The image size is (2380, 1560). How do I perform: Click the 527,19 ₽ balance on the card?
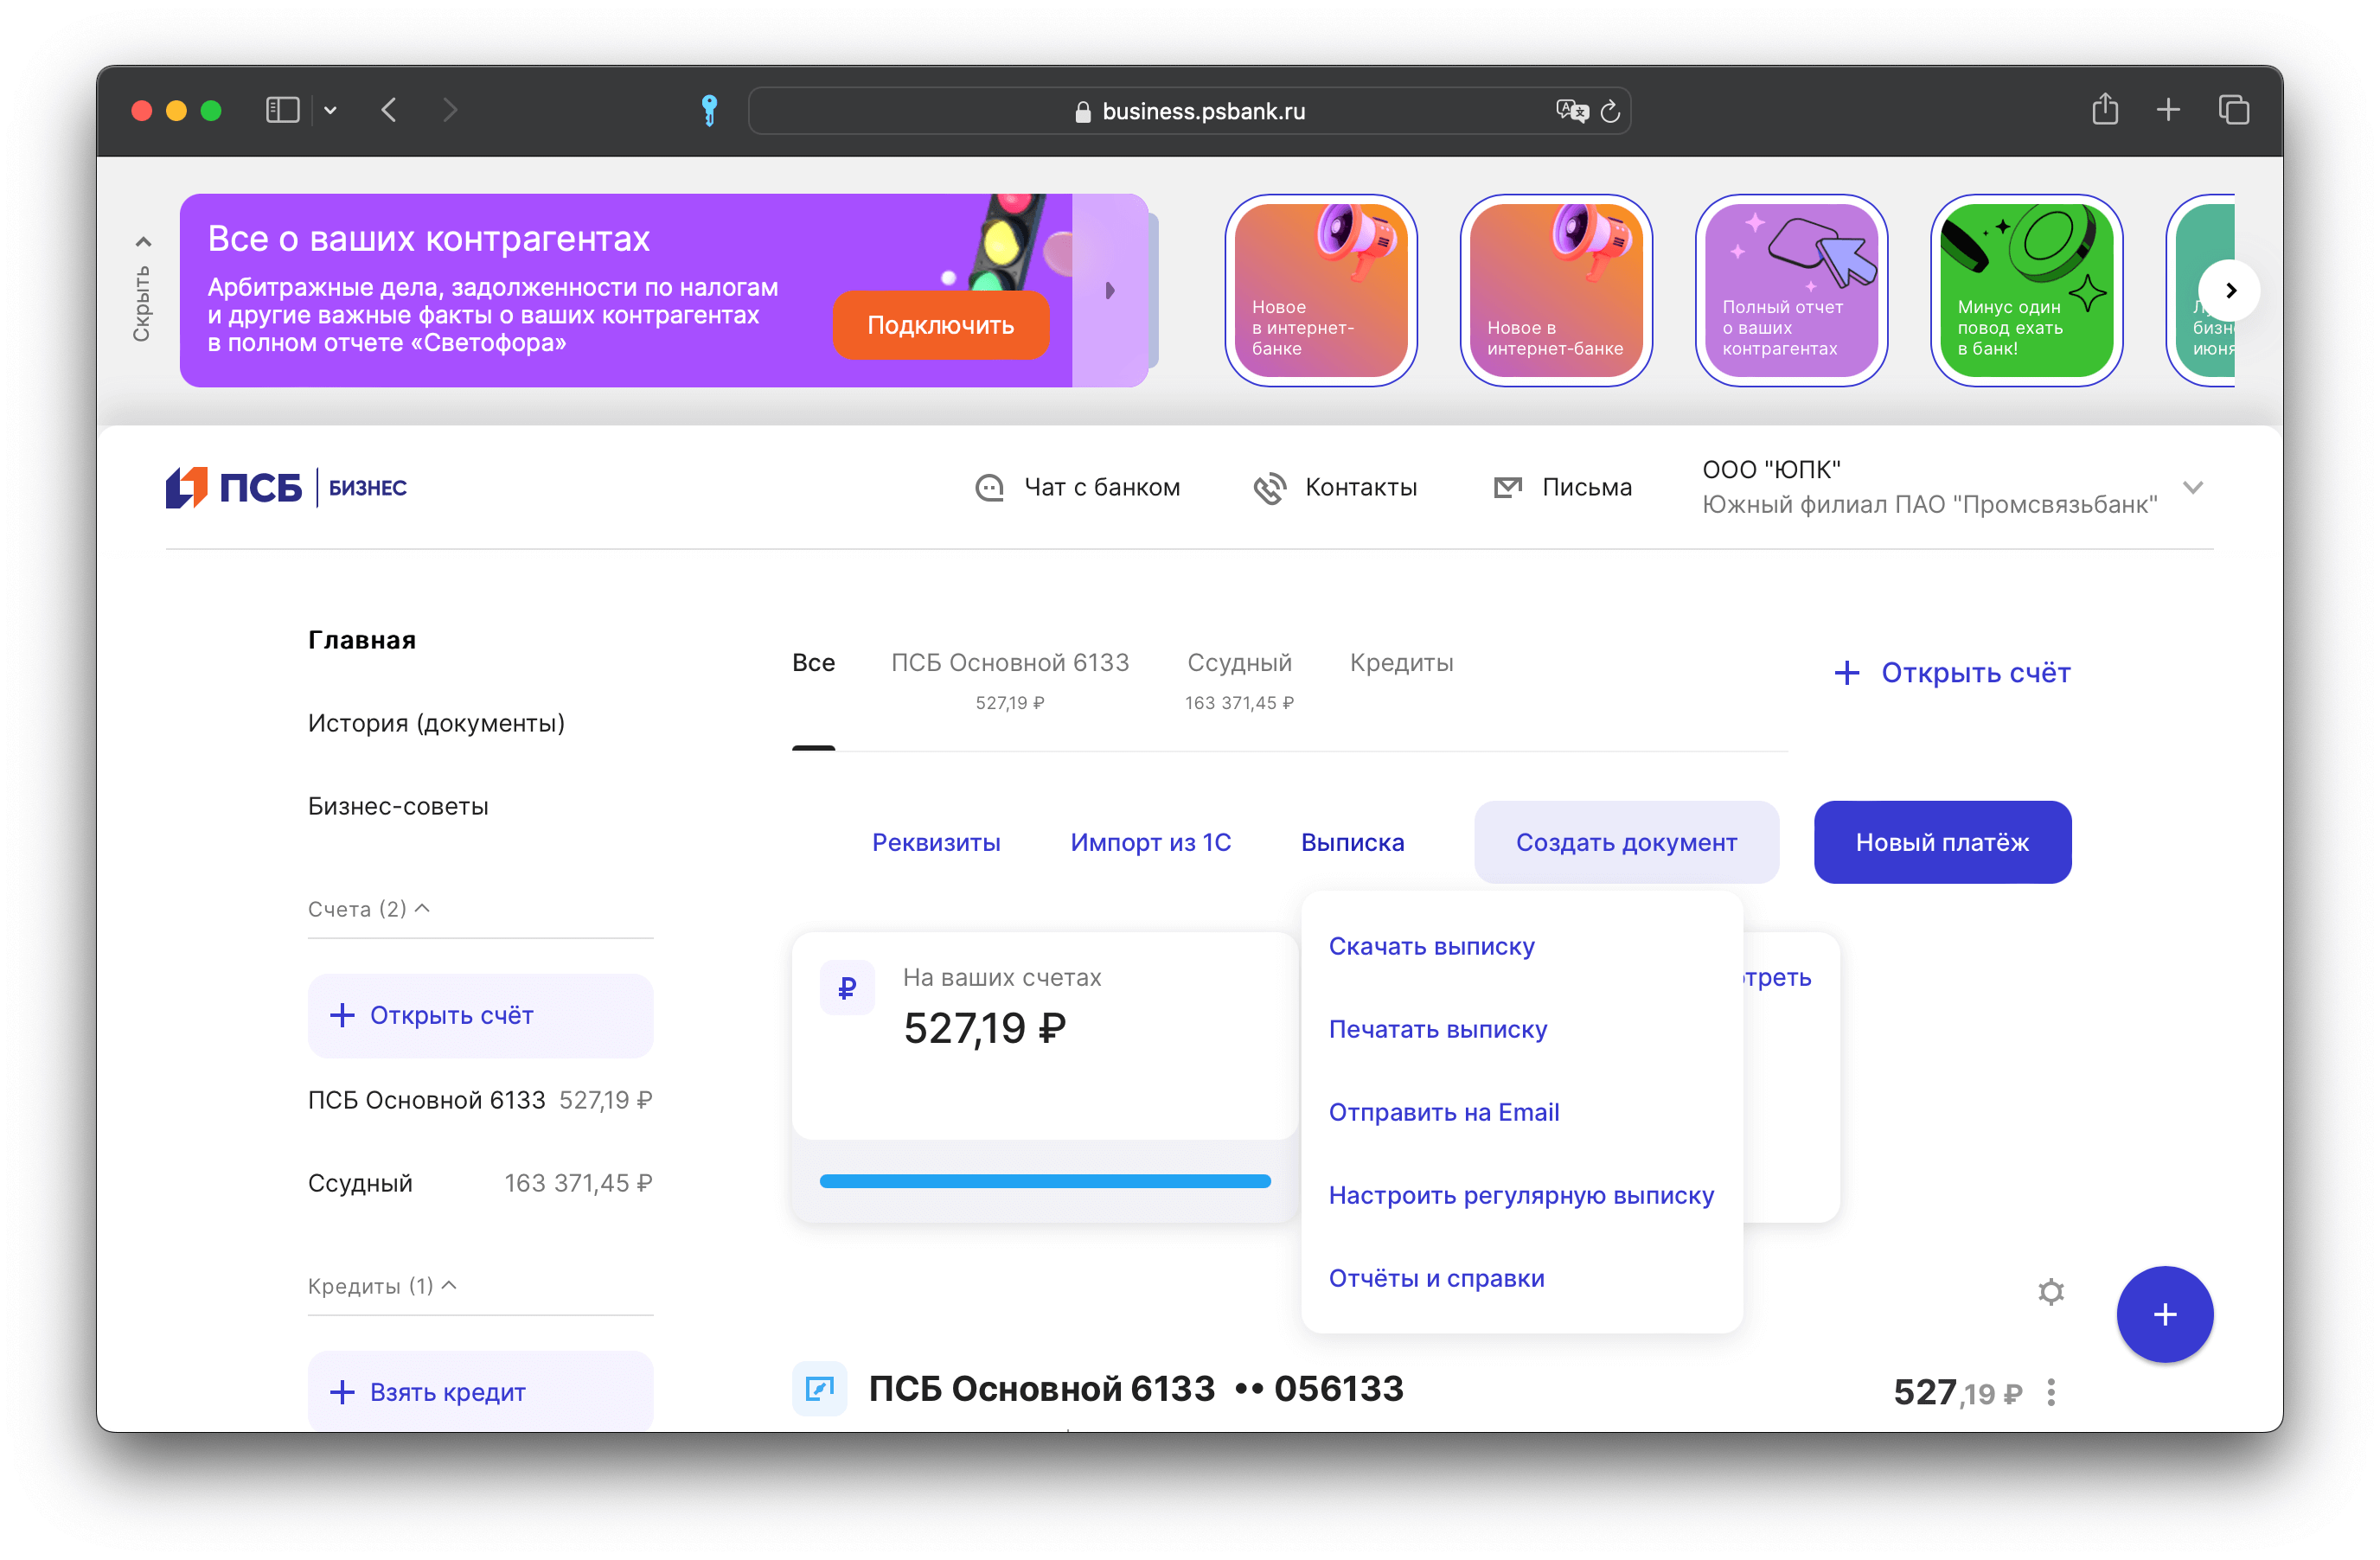[x=984, y=1028]
